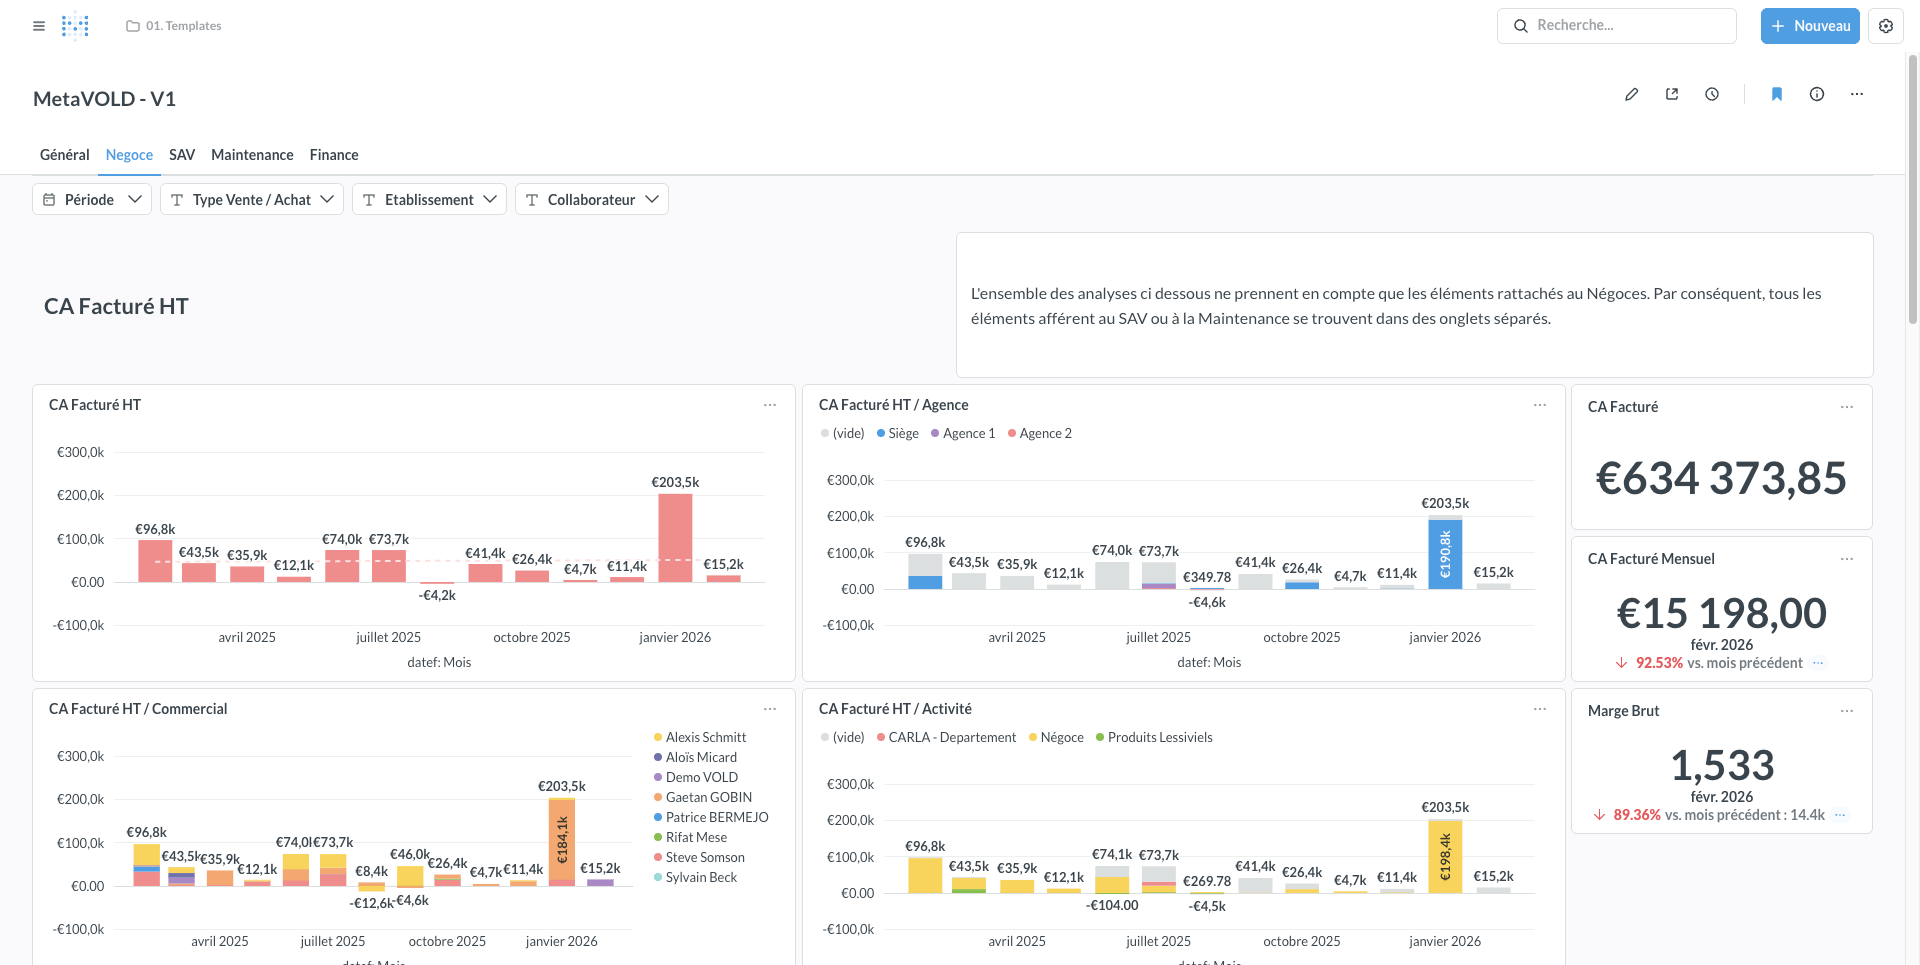This screenshot has height=965, width=1920.
Task: Click the Recherche search field
Action: click(x=1616, y=26)
